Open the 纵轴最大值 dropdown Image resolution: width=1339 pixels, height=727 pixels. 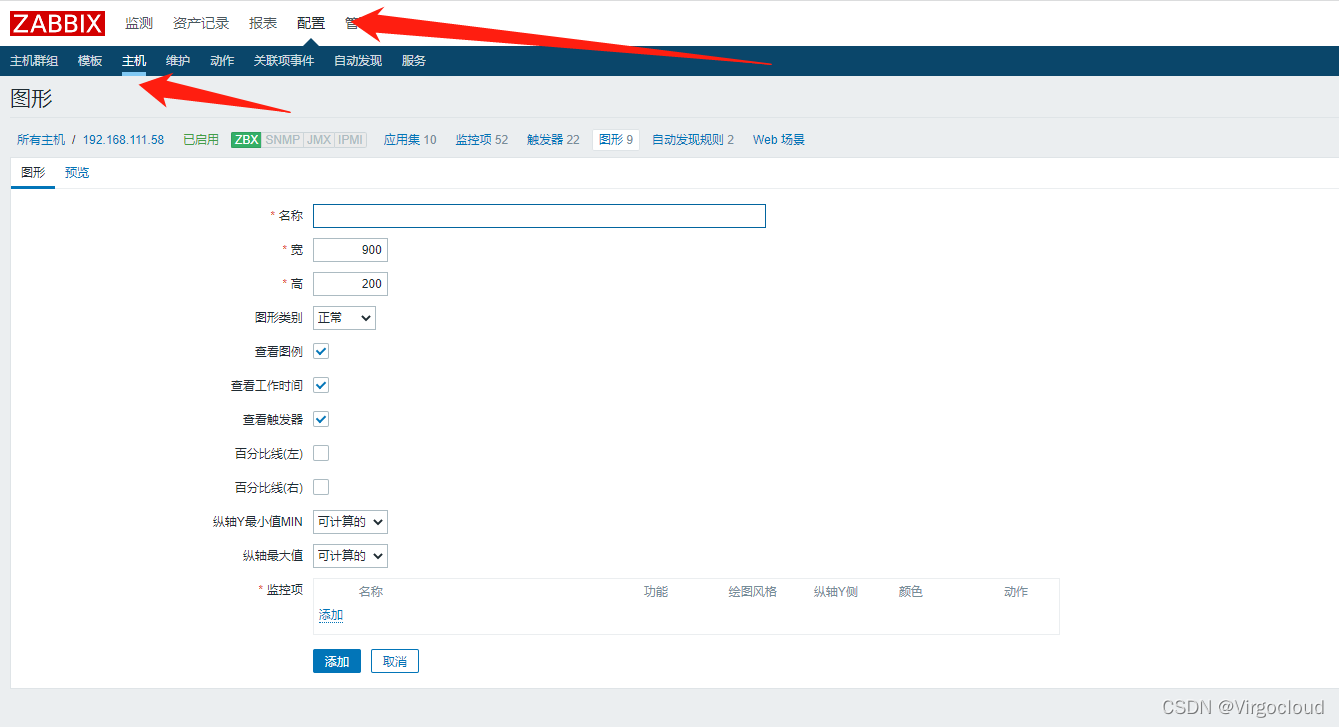tap(350, 555)
